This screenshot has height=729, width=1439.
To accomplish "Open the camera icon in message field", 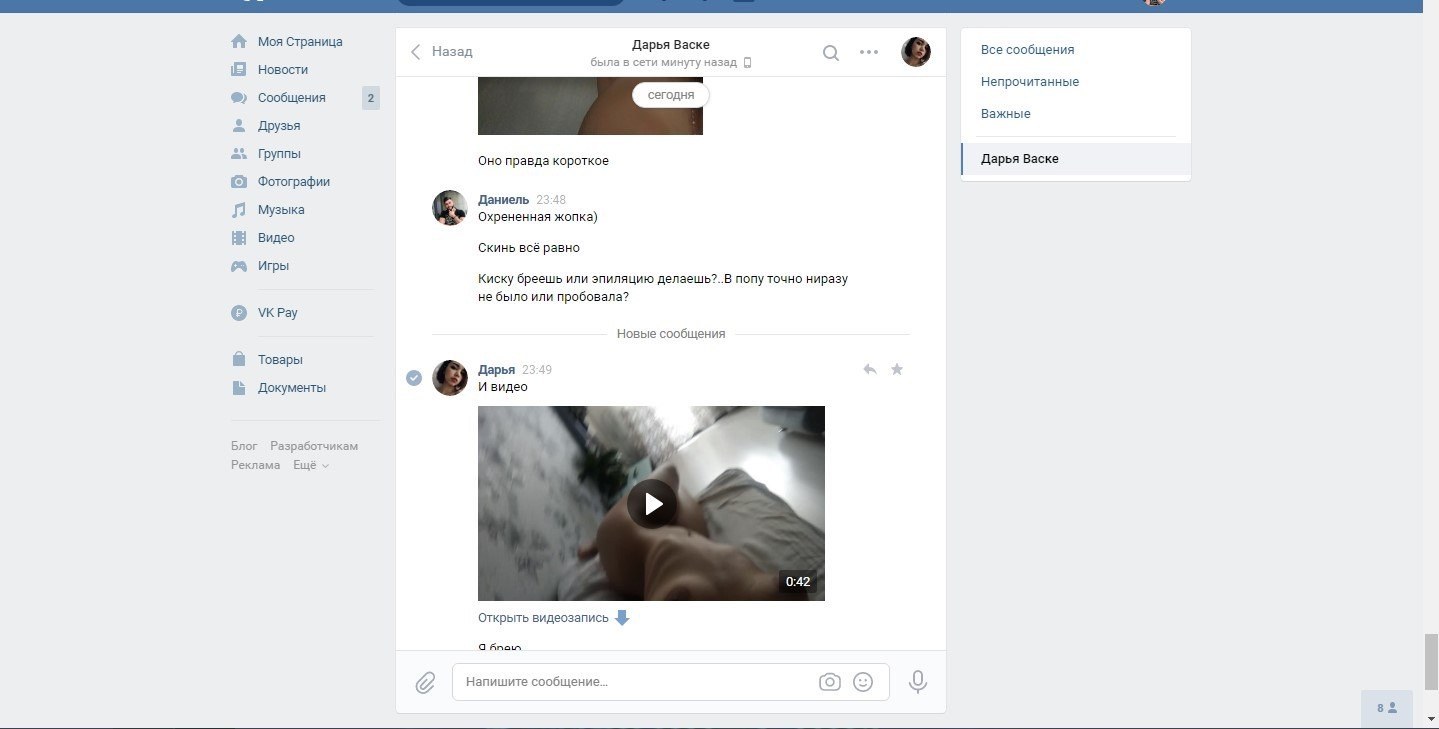I will [829, 682].
